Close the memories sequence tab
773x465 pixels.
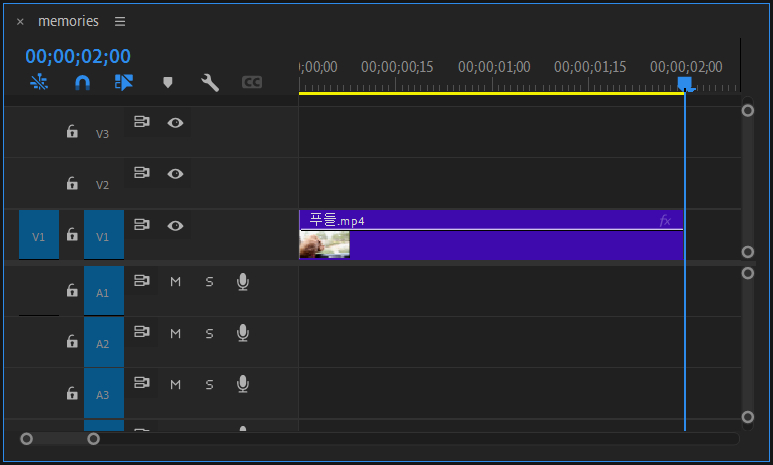[x=20, y=22]
